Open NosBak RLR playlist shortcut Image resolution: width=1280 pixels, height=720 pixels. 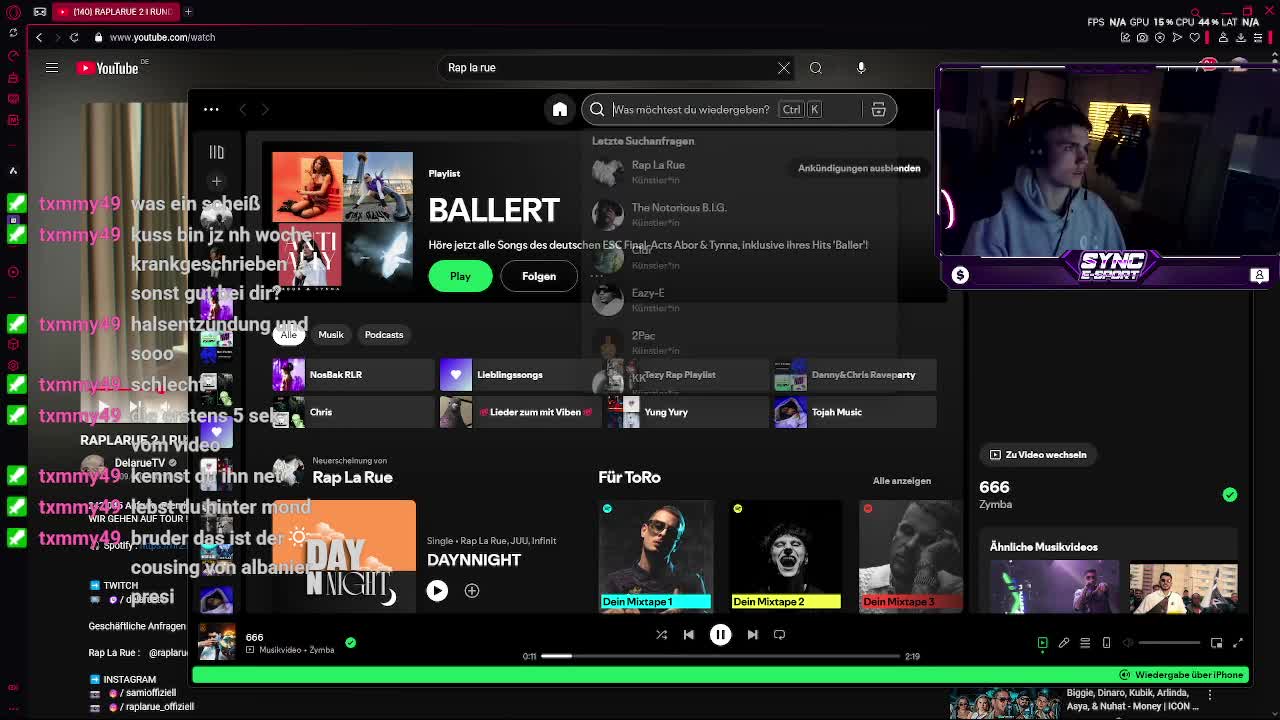pyautogui.click(x=353, y=375)
